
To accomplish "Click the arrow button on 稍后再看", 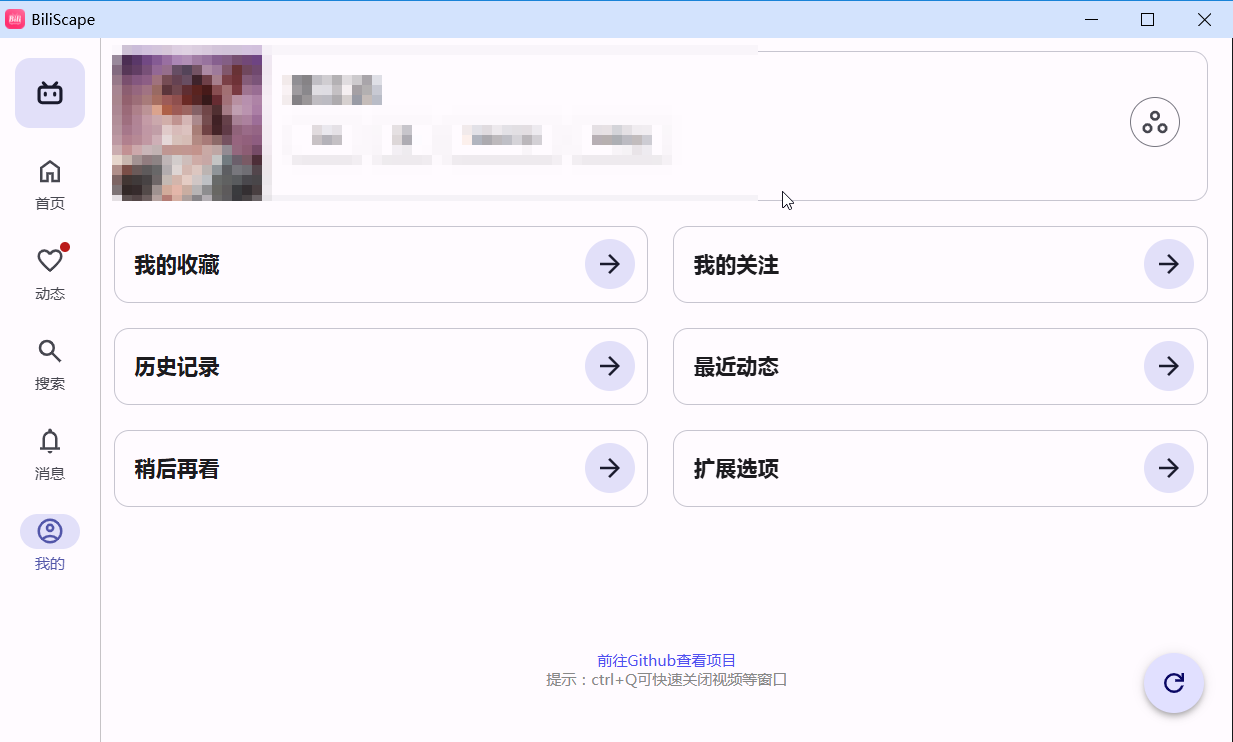I will 610,468.
